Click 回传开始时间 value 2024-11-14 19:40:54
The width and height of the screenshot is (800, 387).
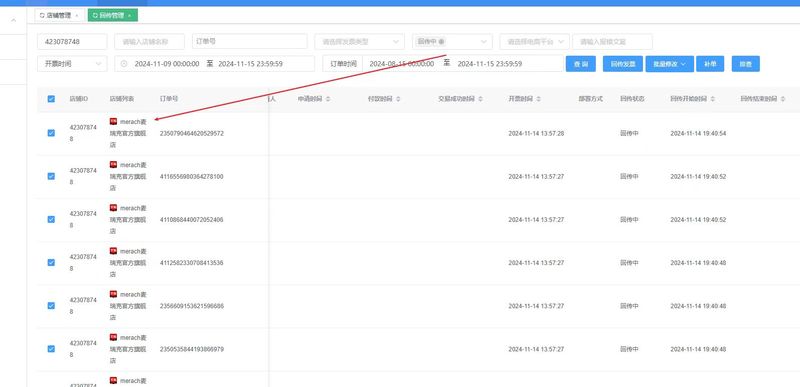698,134
